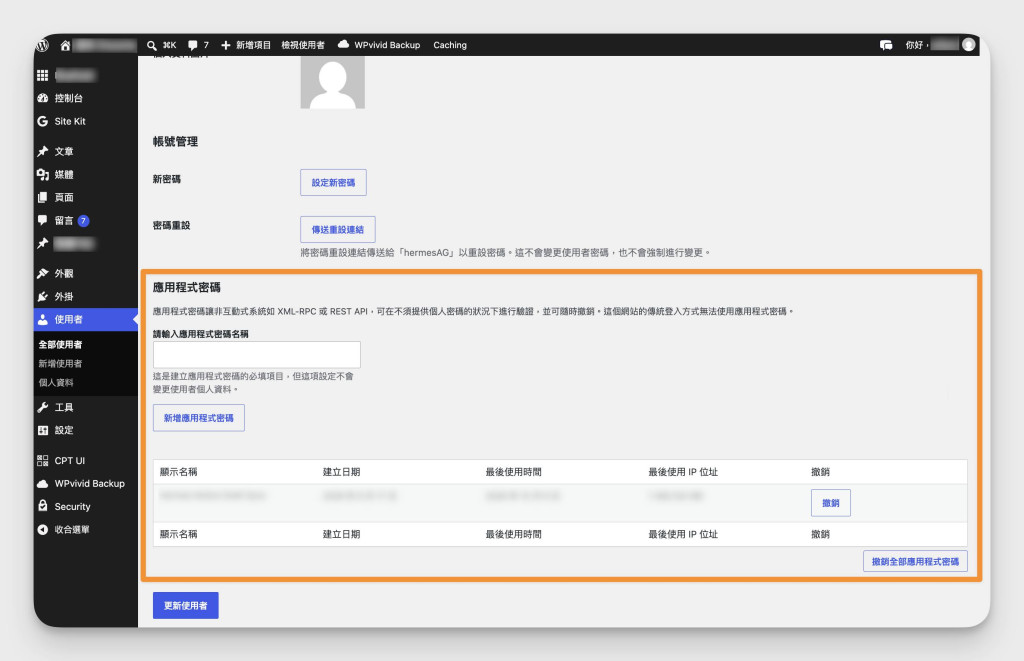Click 傳送重設連結 button
Image resolution: width=1024 pixels, height=661 pixels.
[x=338, y=229]
